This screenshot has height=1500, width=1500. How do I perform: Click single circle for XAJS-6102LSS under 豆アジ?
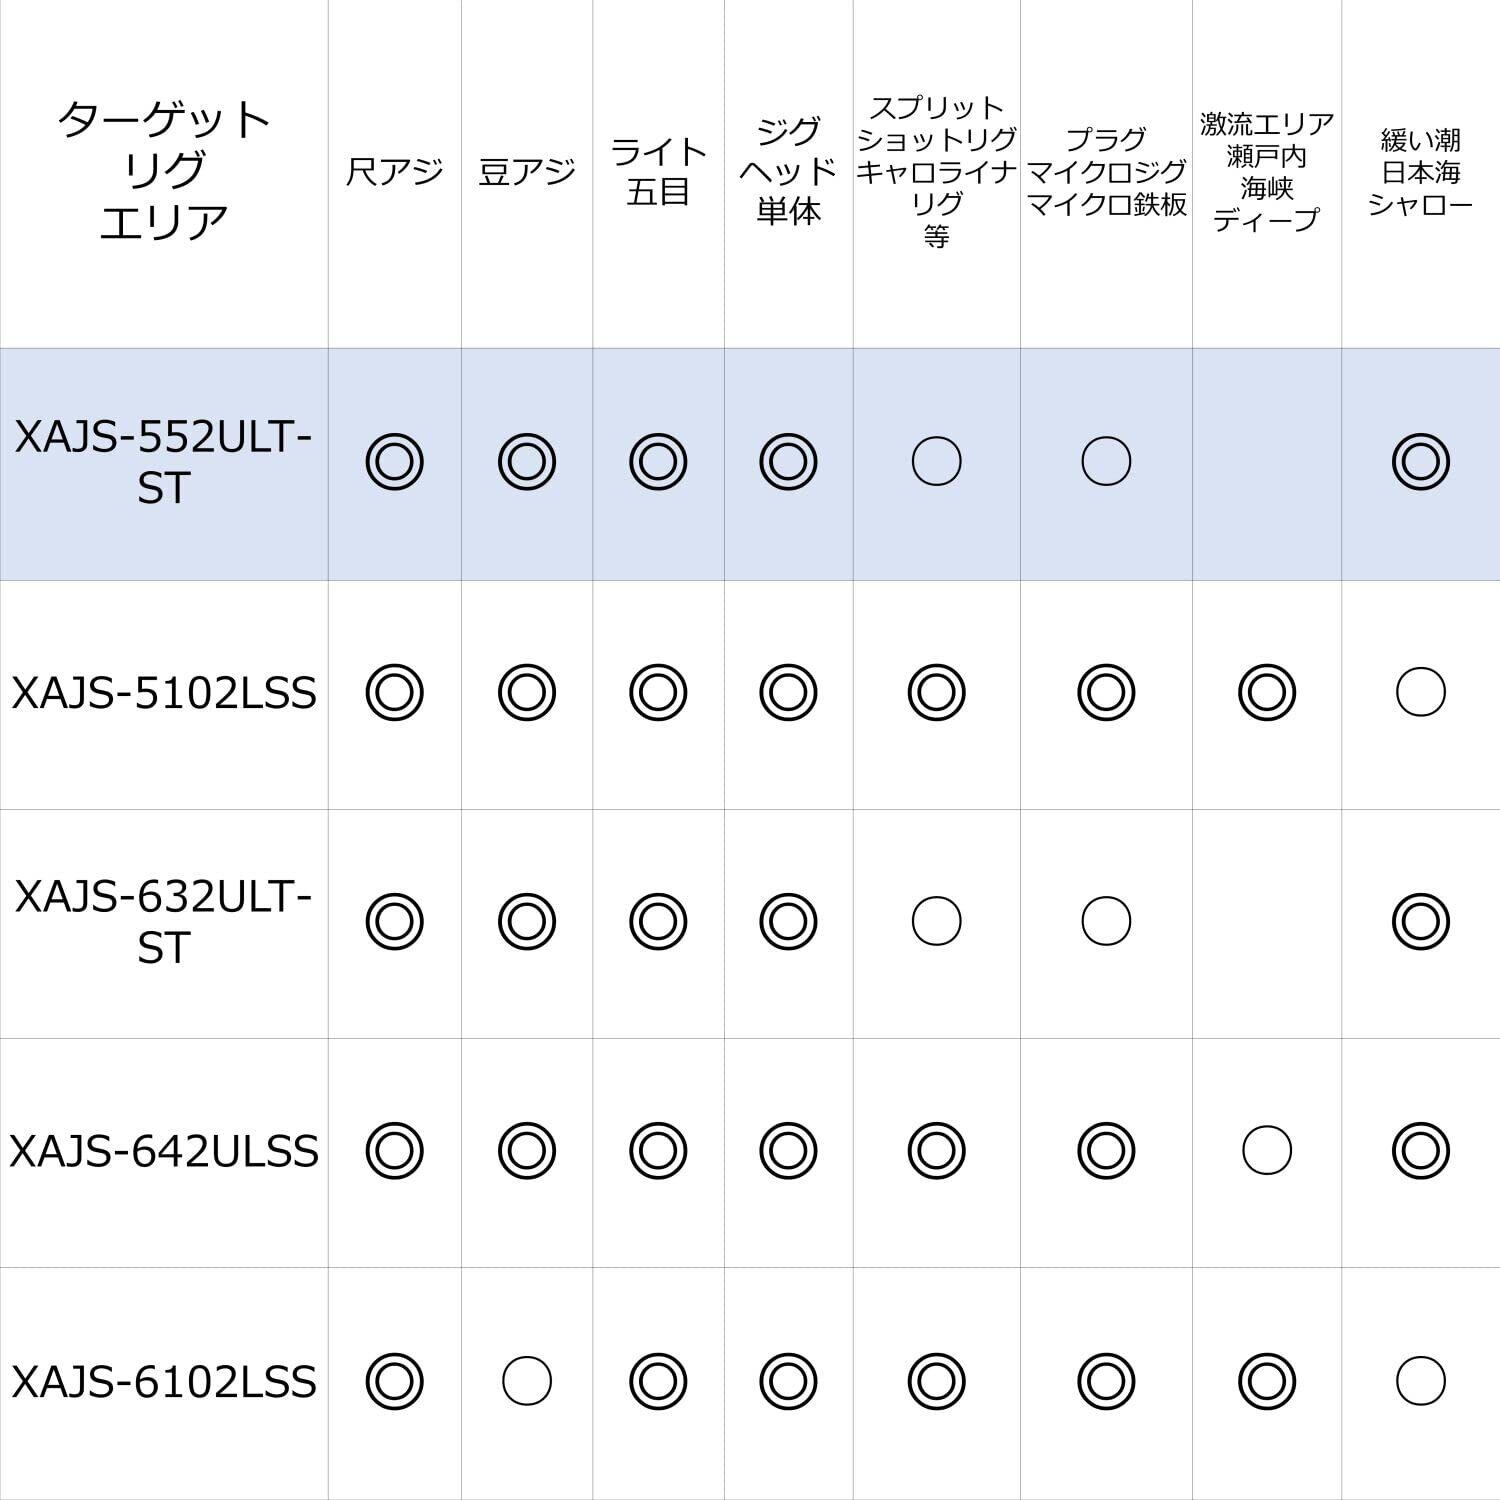point(527,1382)
